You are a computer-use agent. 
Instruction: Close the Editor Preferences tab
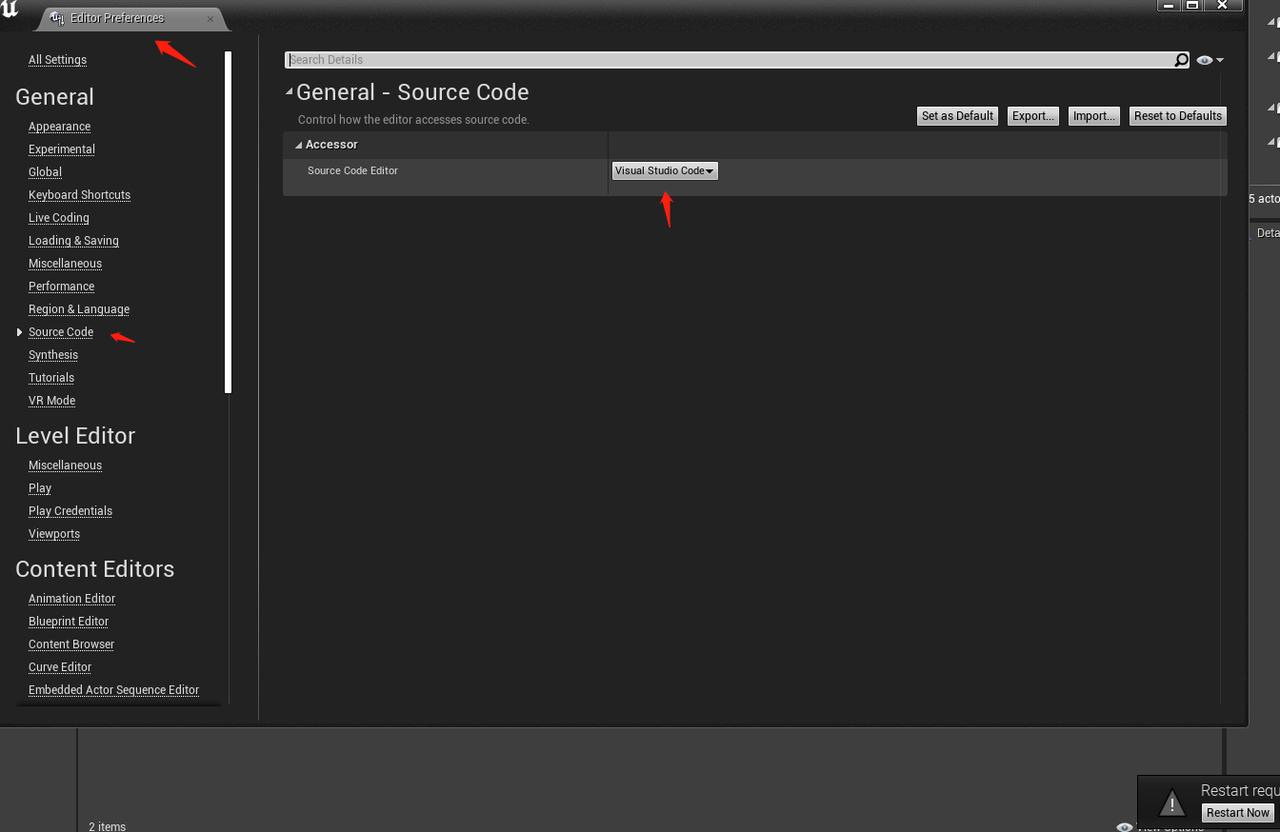[210, 18]
